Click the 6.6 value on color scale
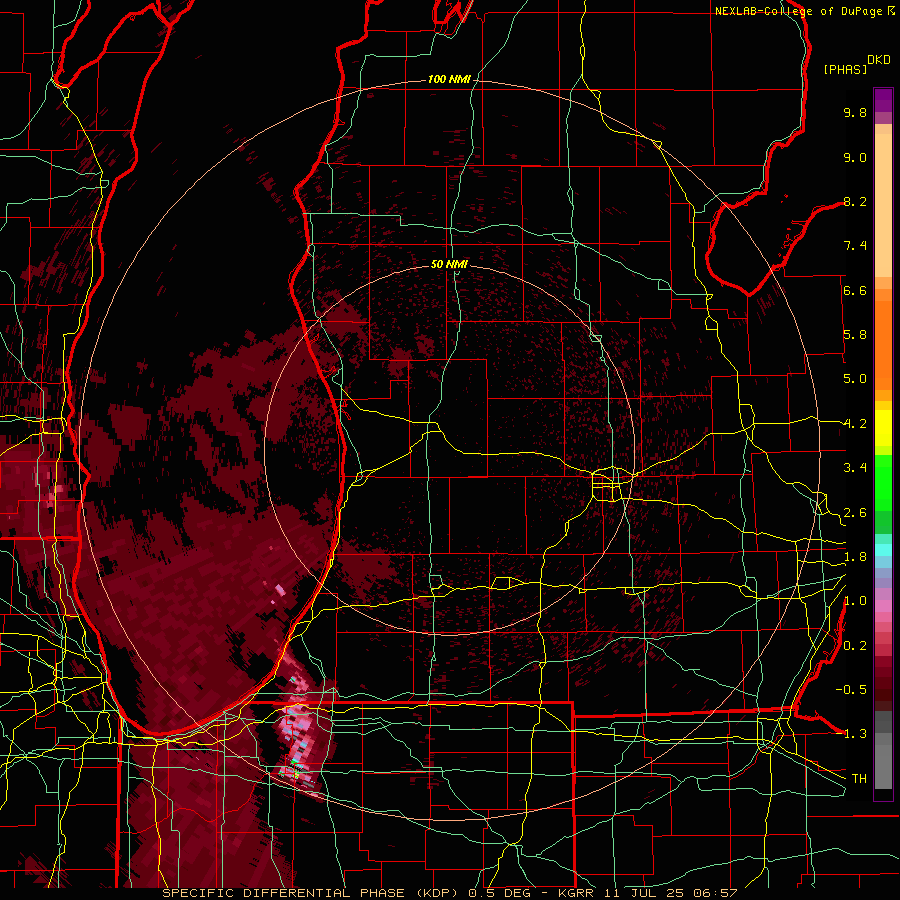 pyautogui.click(x=855, y=290)
